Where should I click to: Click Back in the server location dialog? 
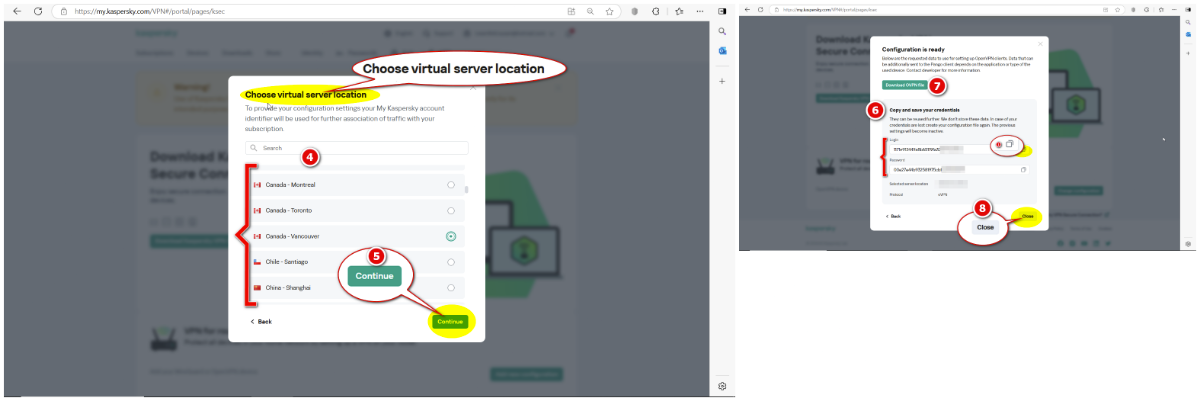pyautogui.click(x=260, y=322)
